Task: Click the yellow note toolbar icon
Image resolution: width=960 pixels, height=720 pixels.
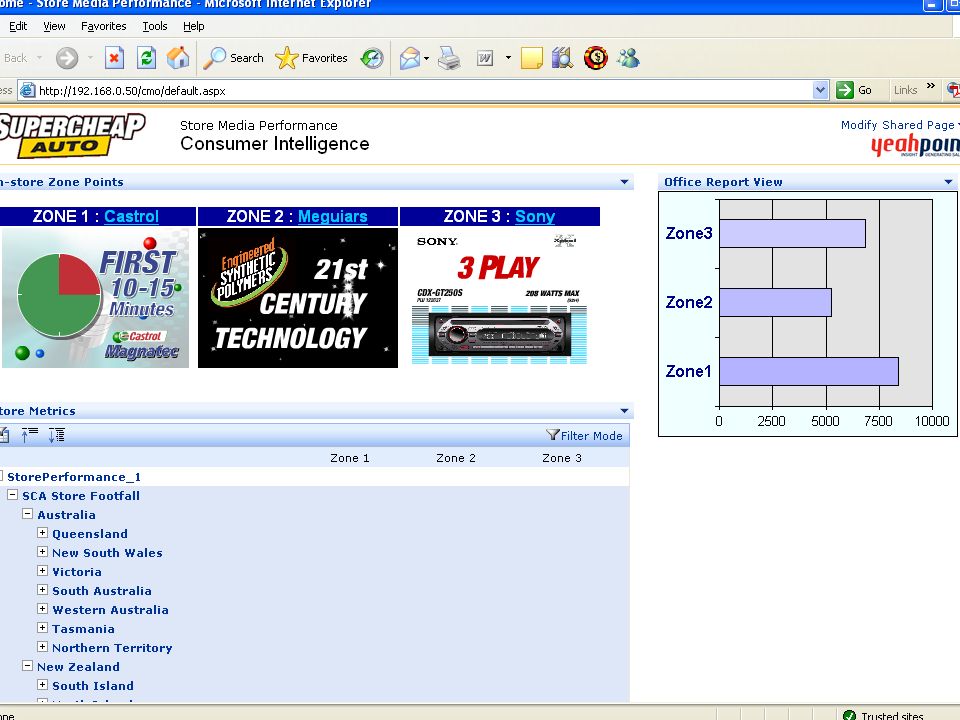Action: point(531,58)
